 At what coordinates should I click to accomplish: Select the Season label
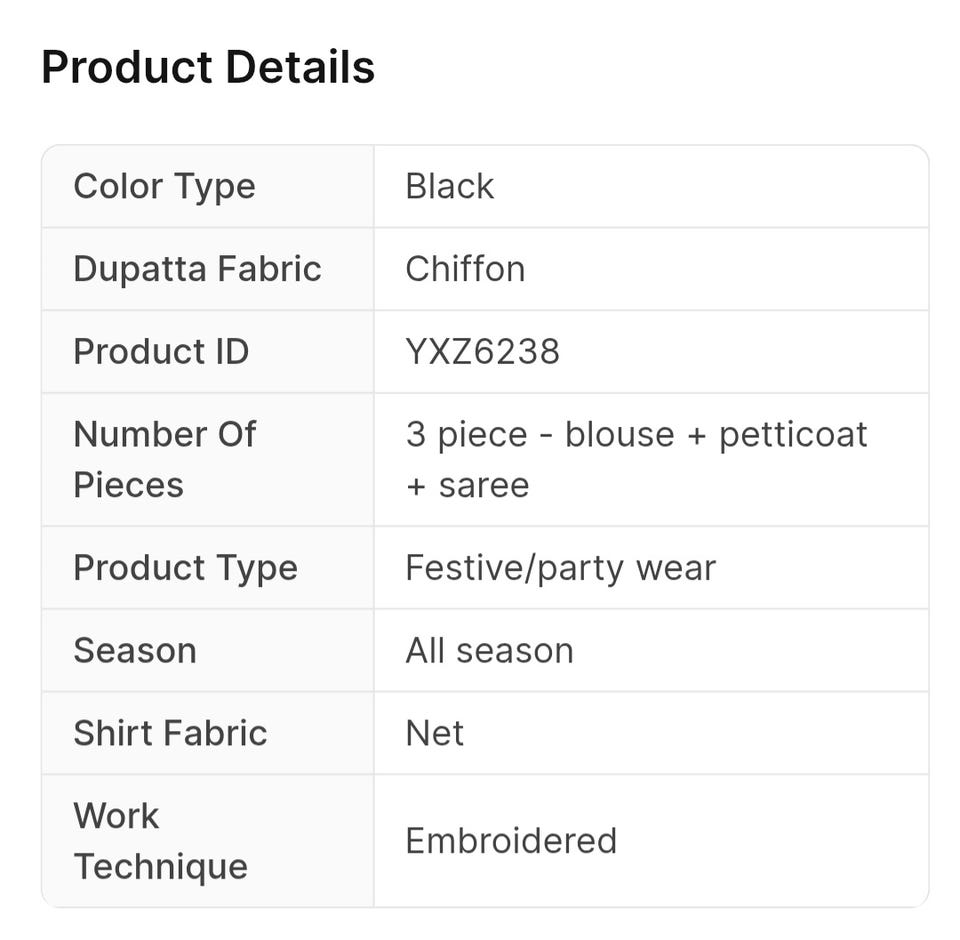pos(134,651)
